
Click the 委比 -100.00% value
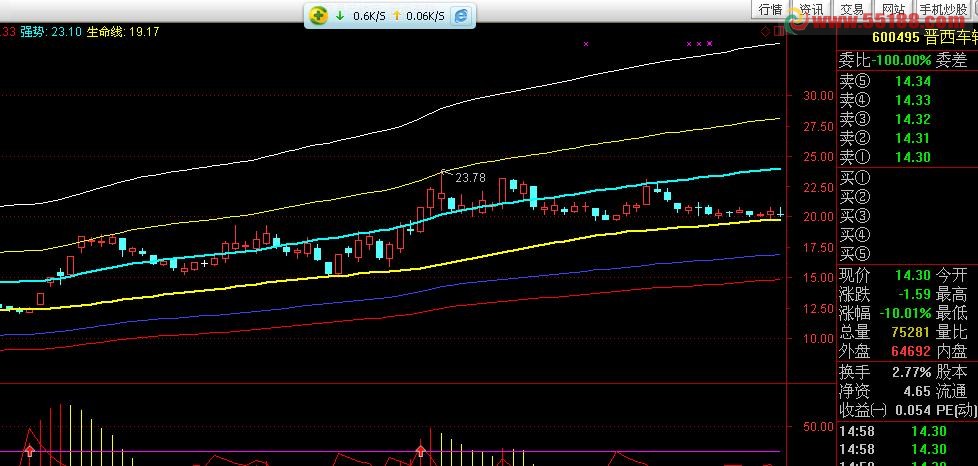[x=903, y=61]
